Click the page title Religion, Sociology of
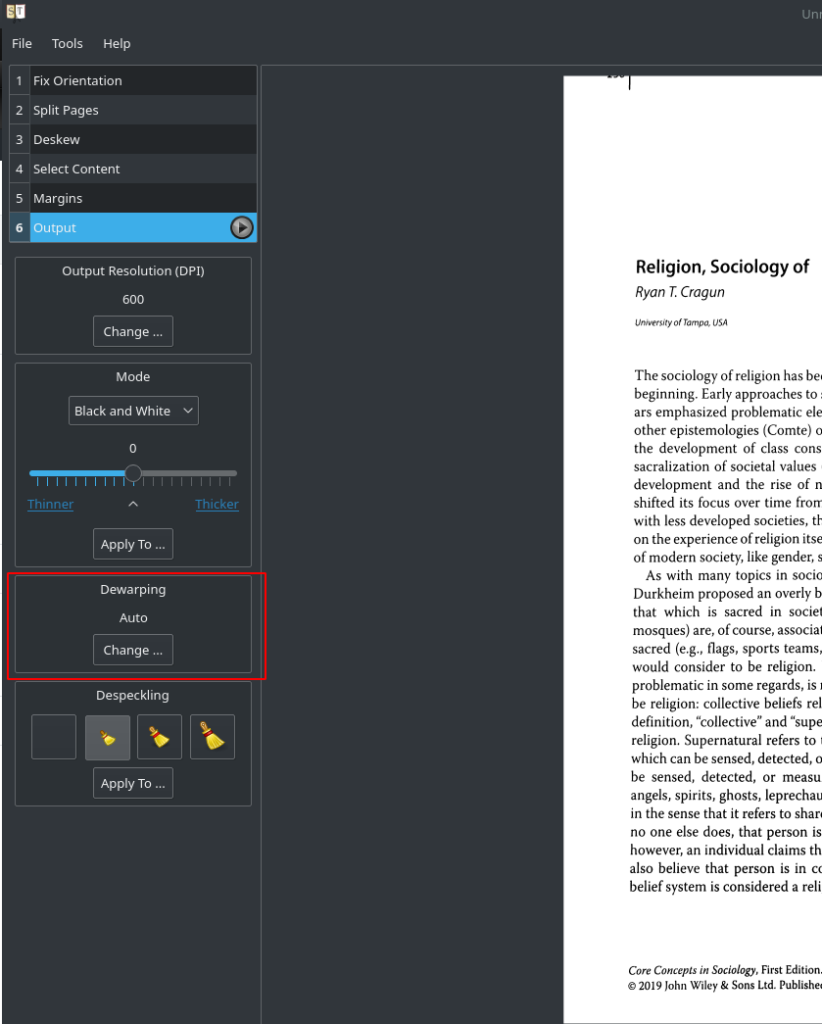This screenshot has height=1024, width=822. click(722, 266)
